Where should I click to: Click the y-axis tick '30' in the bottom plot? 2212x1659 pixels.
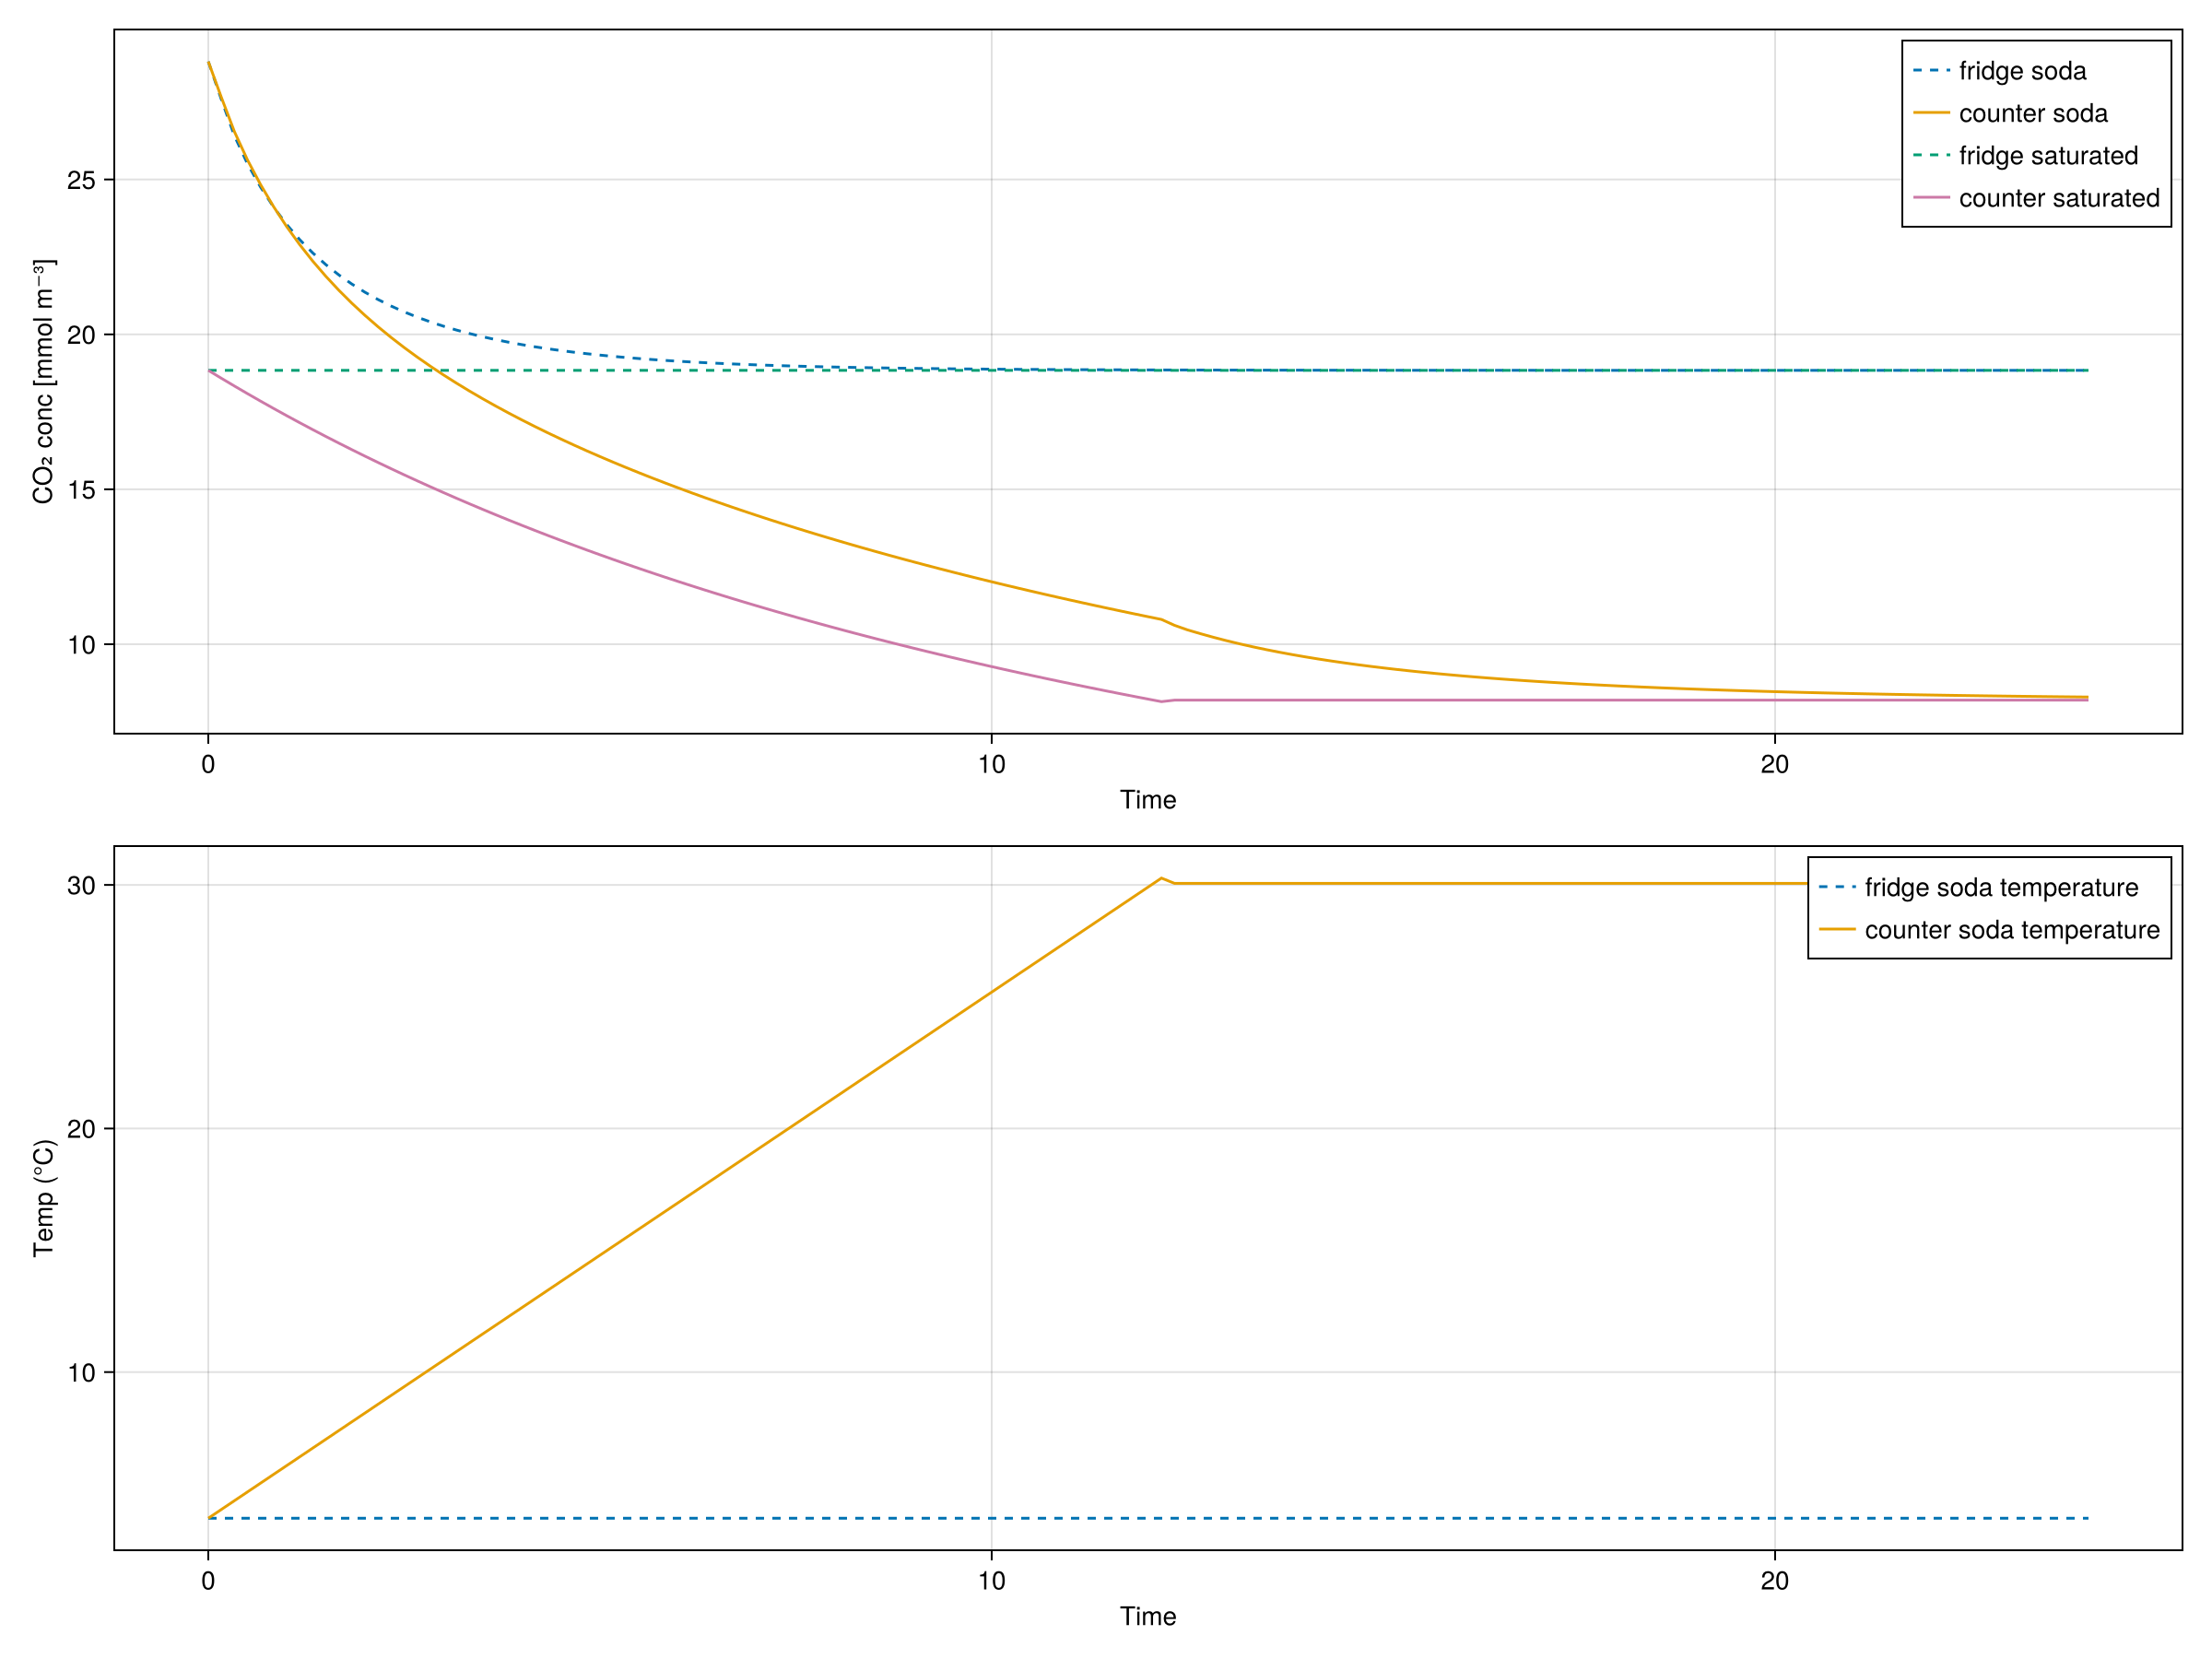point(81,885)
